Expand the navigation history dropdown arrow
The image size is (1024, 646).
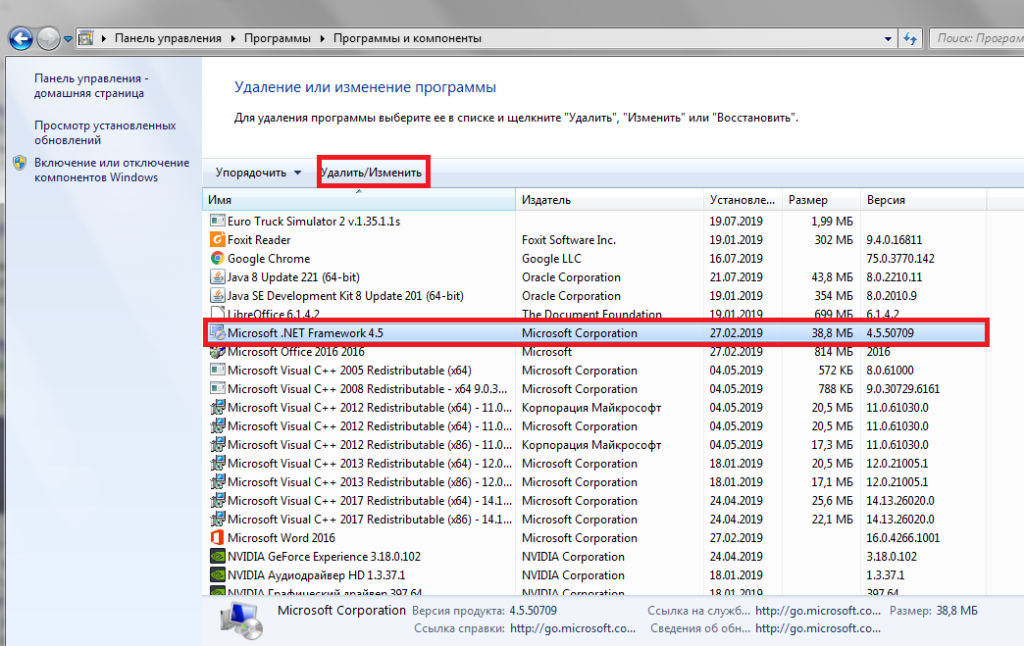tap(68, 39)
